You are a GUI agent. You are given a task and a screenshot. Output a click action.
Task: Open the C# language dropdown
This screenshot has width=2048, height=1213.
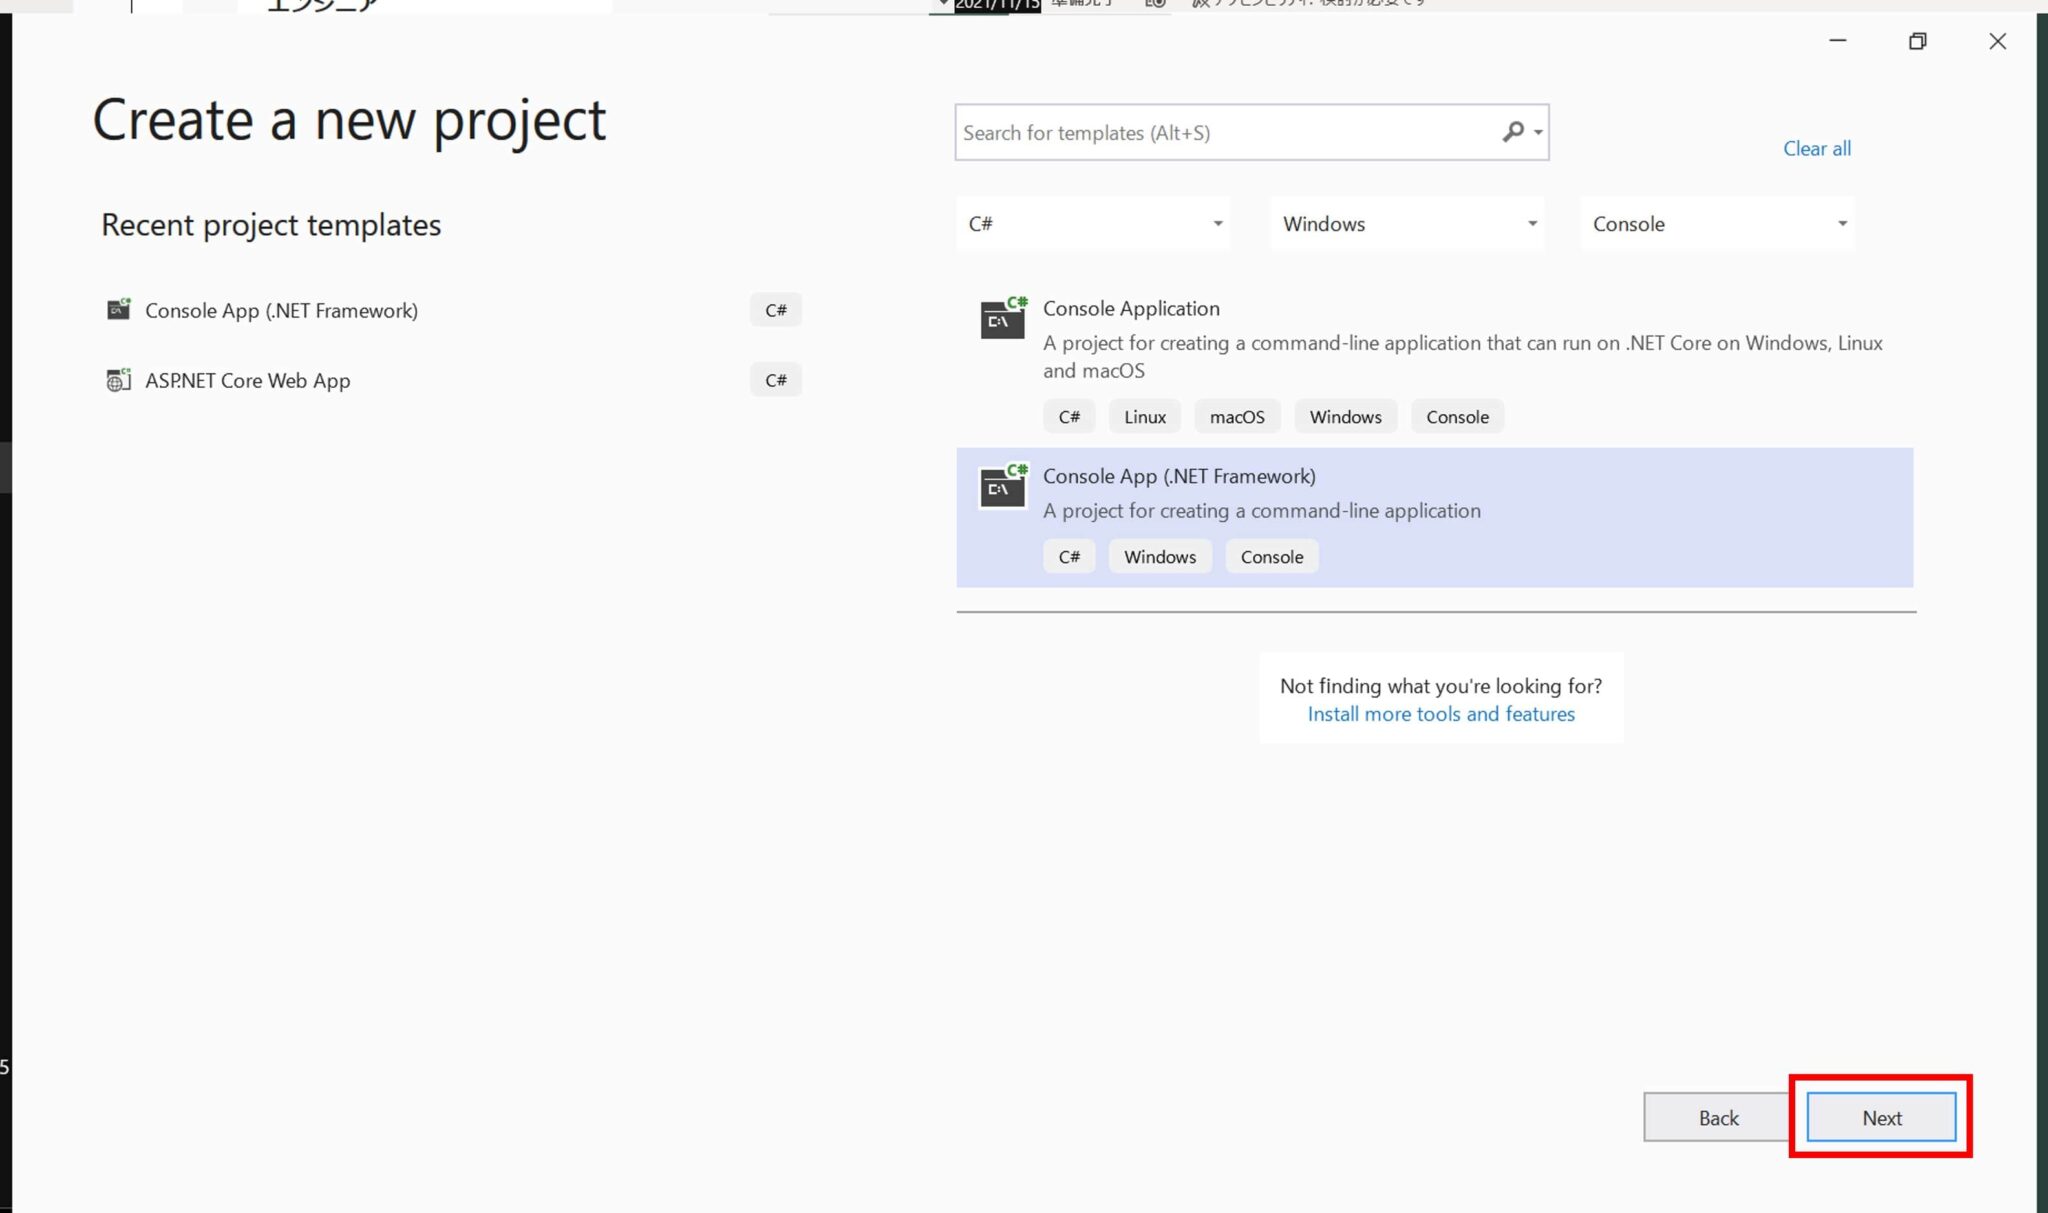pos(1092,223)
